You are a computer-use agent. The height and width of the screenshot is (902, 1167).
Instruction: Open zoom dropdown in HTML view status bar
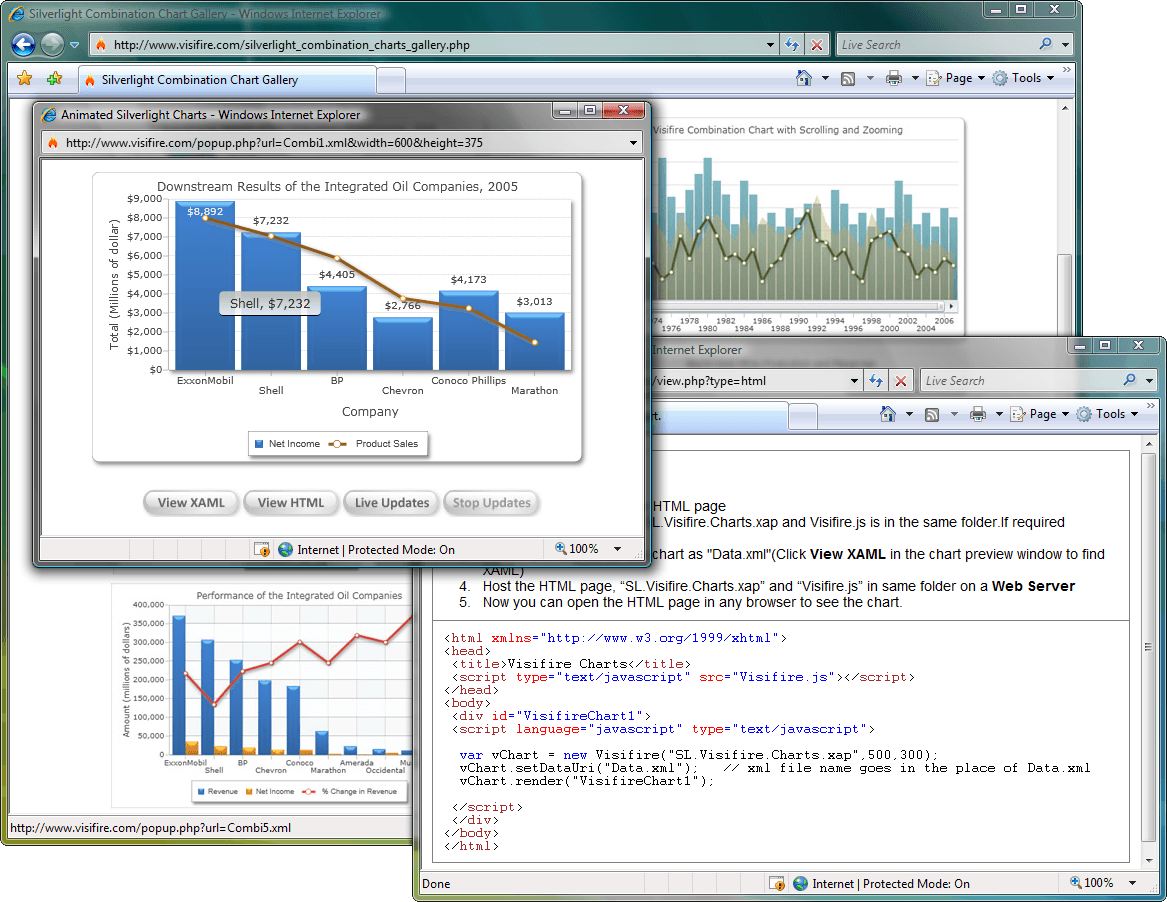(1132, 883)
